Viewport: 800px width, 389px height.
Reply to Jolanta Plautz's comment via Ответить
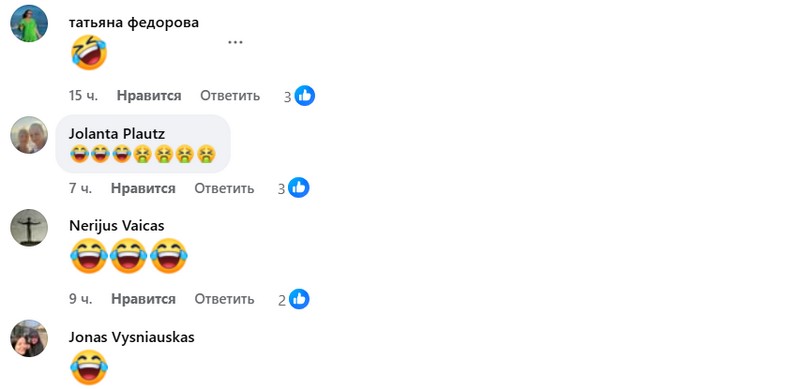tap(224, 188)
